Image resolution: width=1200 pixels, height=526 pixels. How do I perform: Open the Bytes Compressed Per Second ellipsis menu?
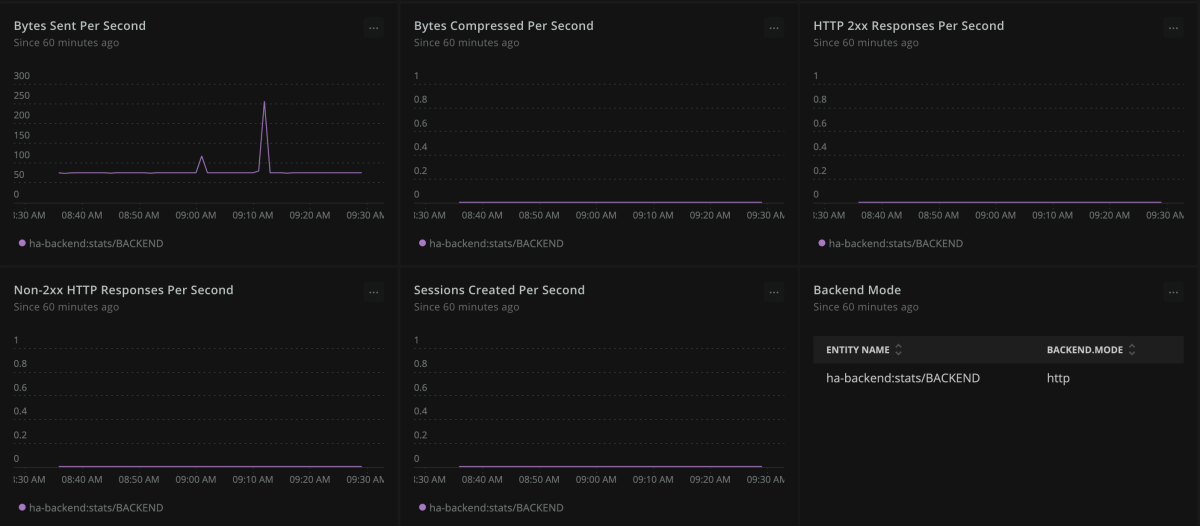(774, 28)
